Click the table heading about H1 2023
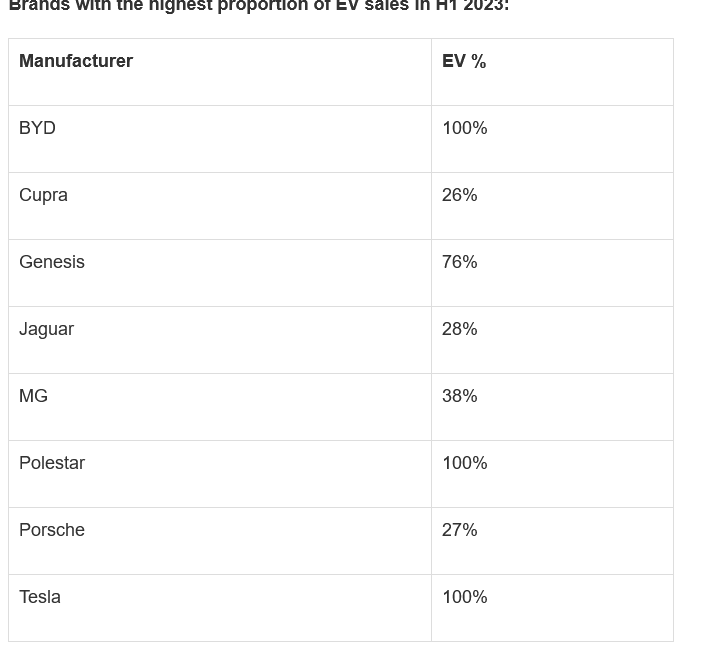The height and width of the screenshot is (662, 702). click(259, 5)
